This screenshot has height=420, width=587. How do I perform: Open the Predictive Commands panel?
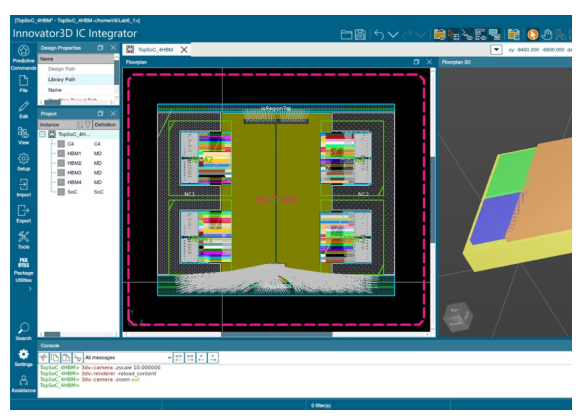23,58
